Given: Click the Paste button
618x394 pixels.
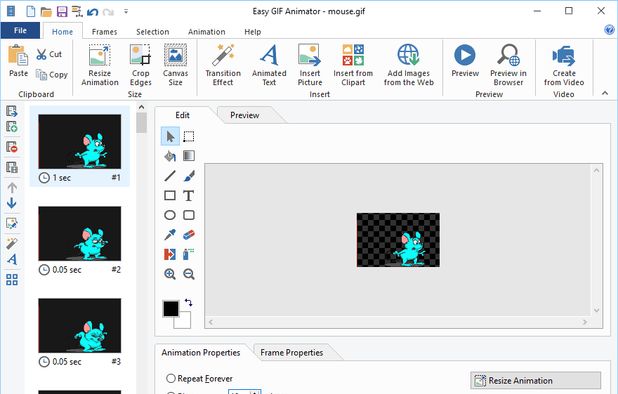Looking at the screenshot, I should (x=18, y=61).
